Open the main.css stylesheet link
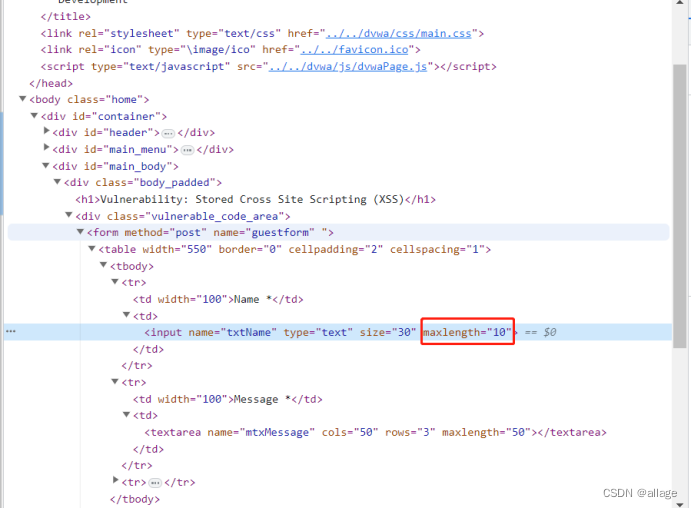The width and height of the screenshot is (692, 509). pos(399,34)
